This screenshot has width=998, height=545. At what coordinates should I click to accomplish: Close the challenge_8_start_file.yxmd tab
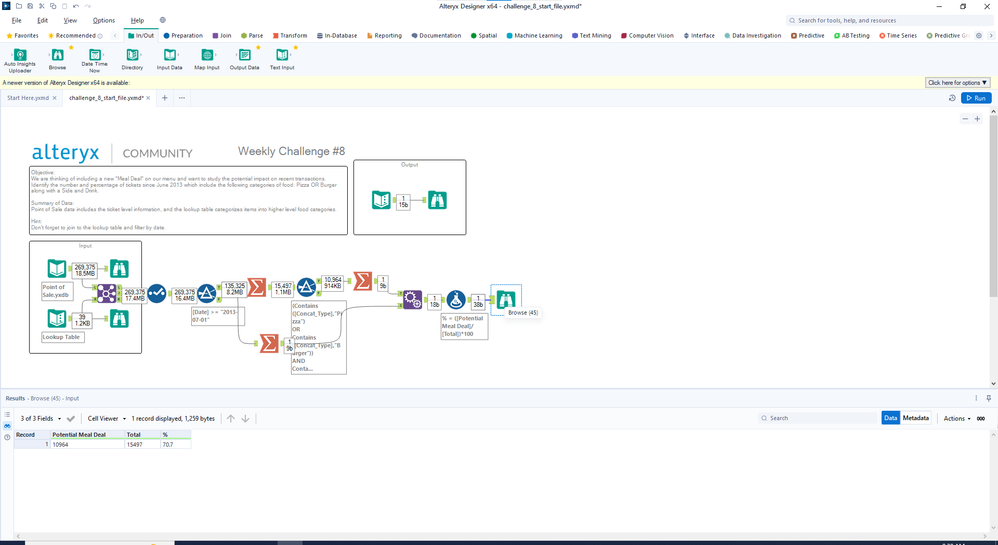(148, 98)
